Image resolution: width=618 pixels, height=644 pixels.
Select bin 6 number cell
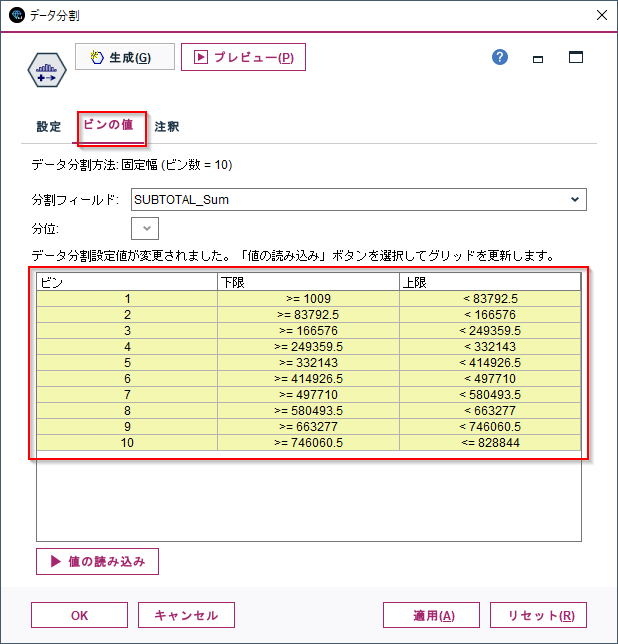tap(127, 379)
